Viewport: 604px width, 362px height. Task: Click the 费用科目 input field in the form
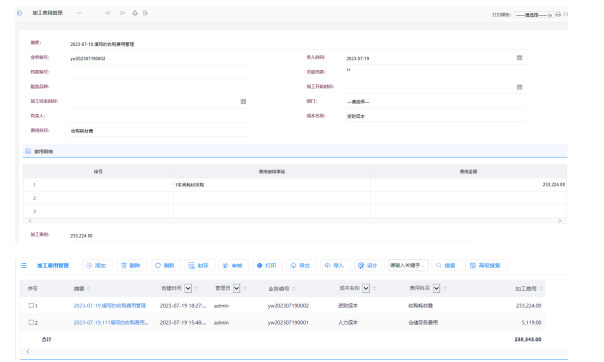[160, 131]
